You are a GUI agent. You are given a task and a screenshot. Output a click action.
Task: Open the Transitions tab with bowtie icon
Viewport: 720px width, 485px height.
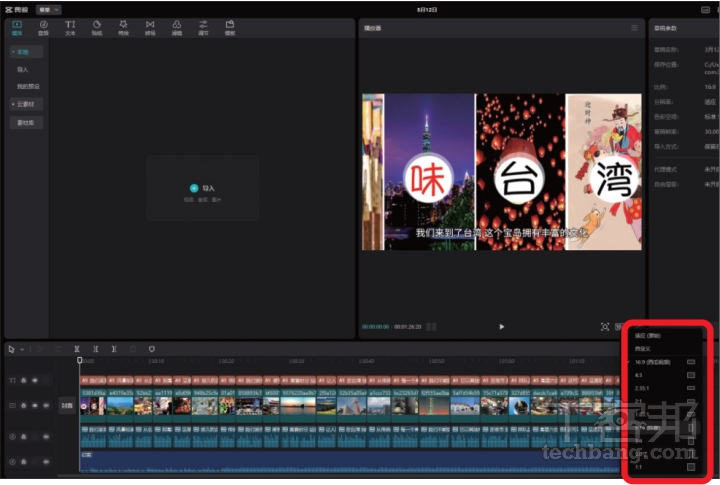click(x=150, y=28)
